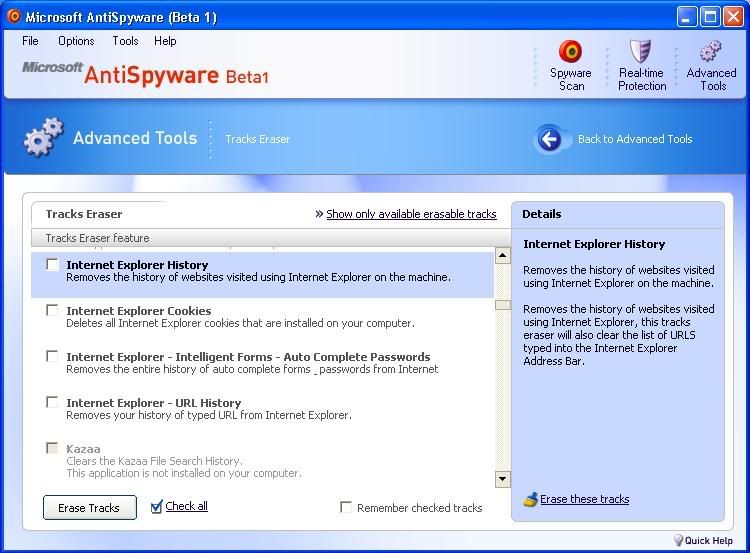Open the Advanced Tools gears icon
Image resolution: width=750 pixels, height=553 pixels.
click(710, 51)
